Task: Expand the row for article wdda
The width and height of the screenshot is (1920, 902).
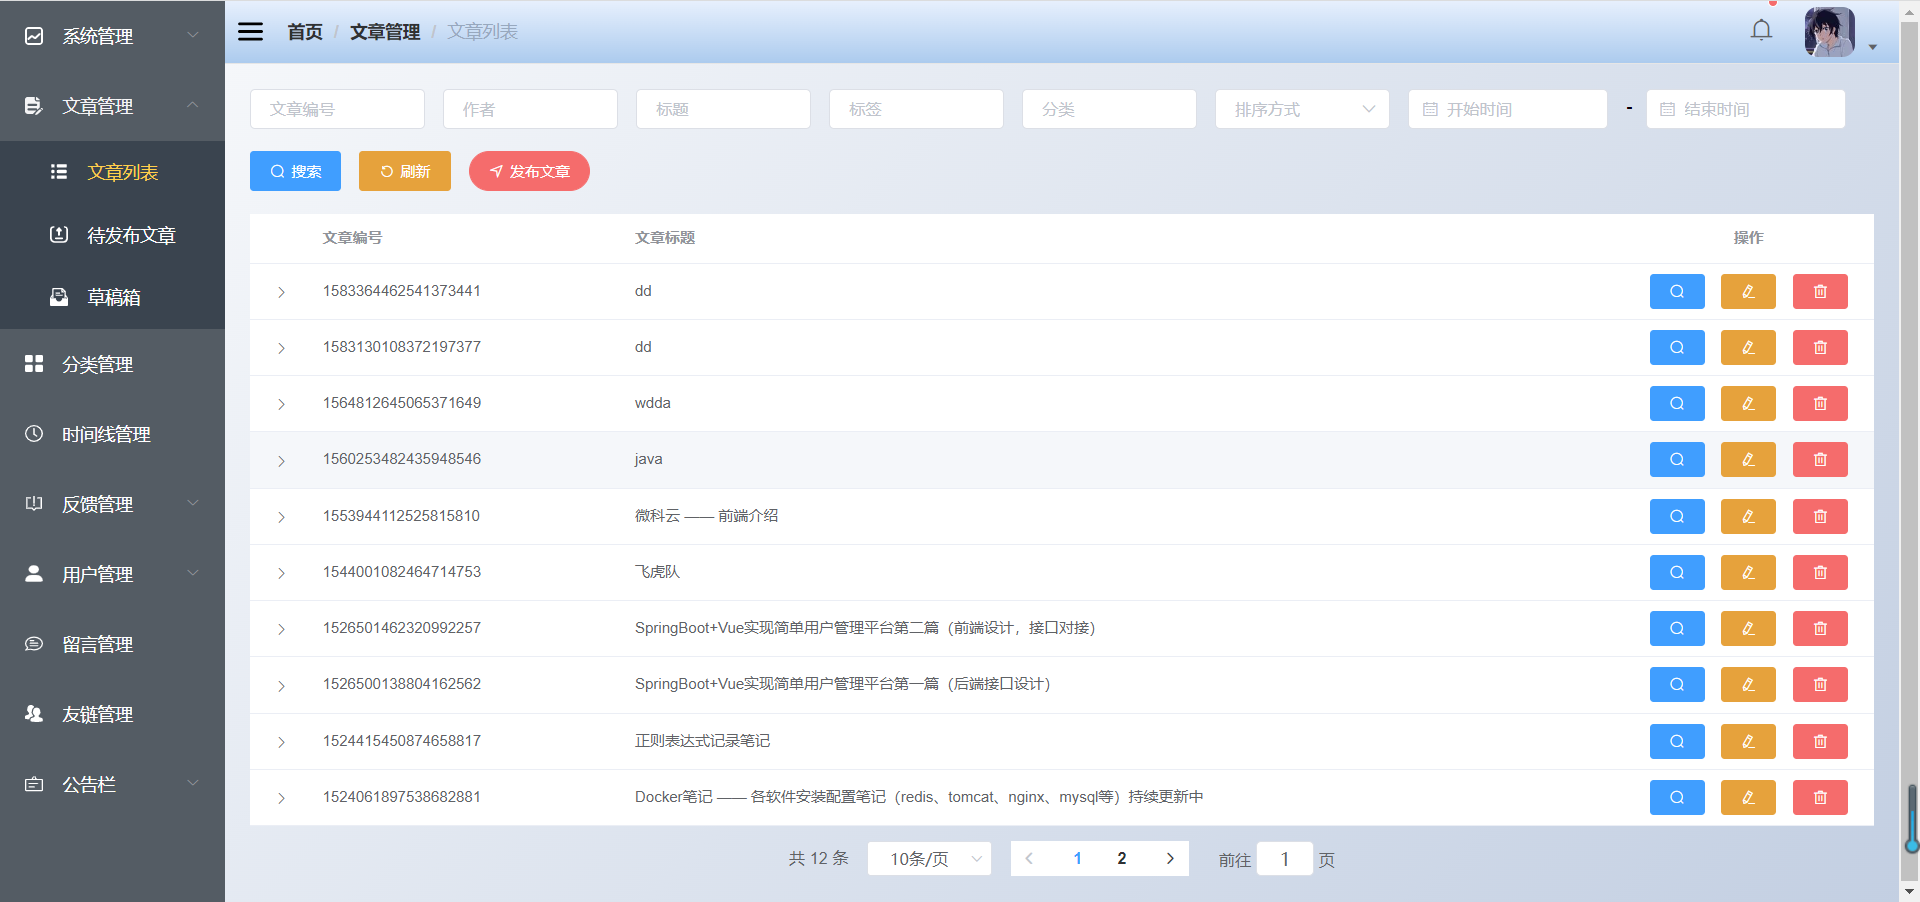Action: point(281,404)
